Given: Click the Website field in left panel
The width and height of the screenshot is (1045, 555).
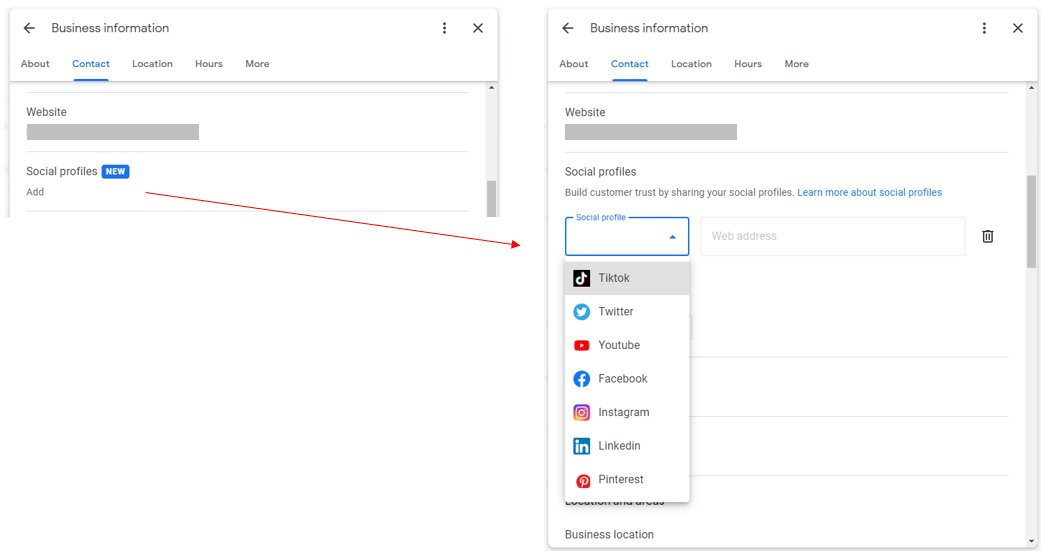Looking at the screenshot, I should pos(113,132).
